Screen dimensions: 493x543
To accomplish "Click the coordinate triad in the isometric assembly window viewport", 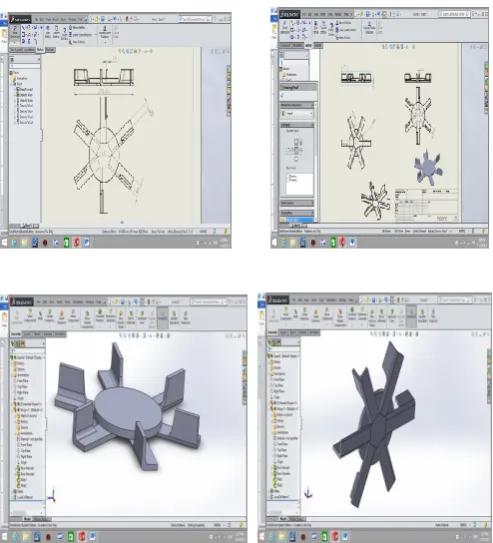I will tap(52, 494).
